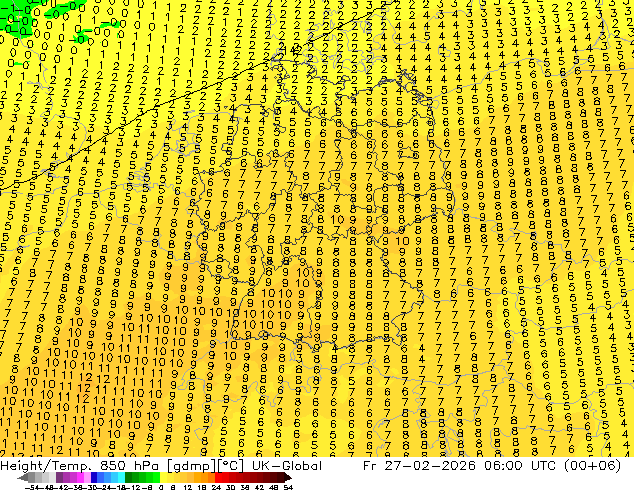The height and width of the screenshot is (490, 634).
Task: Pick the dark purple swatch above '-42'
Action: coord(59,477)
